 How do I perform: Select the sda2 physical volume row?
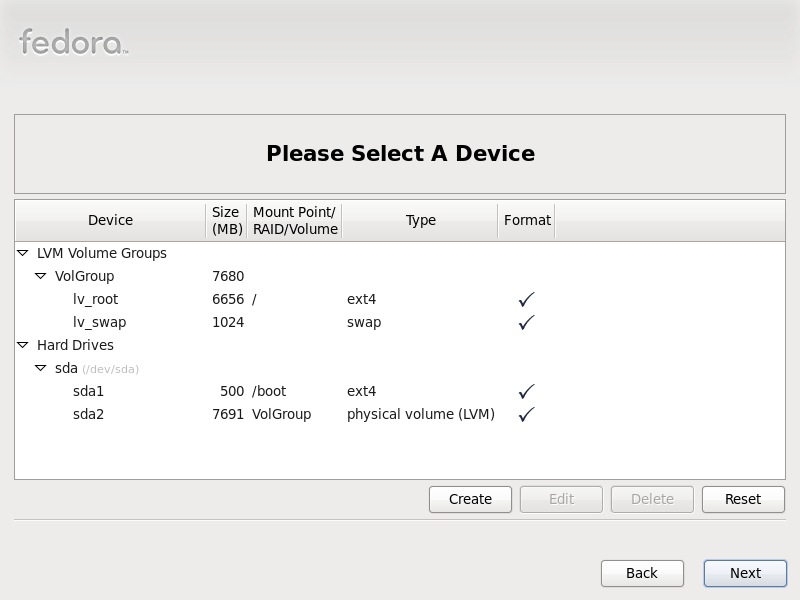400,414
